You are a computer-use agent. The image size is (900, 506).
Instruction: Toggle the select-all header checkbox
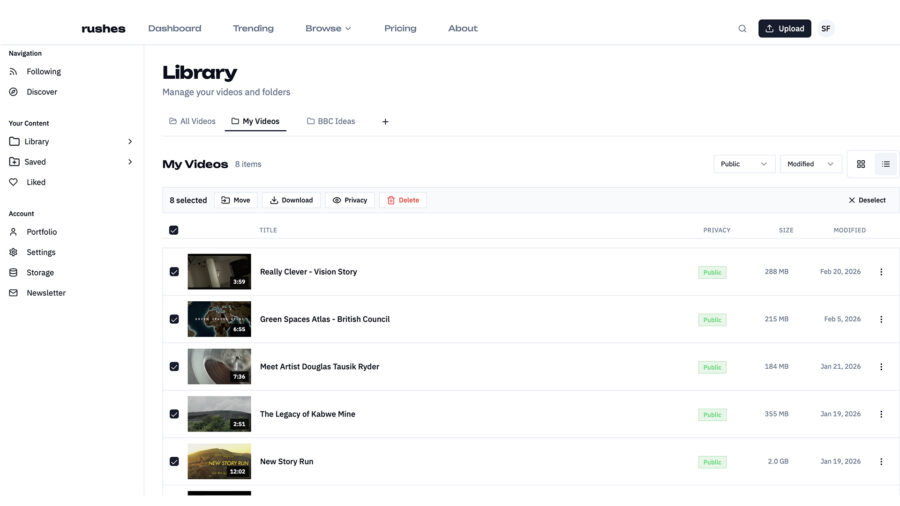click(x=174, y=230)
